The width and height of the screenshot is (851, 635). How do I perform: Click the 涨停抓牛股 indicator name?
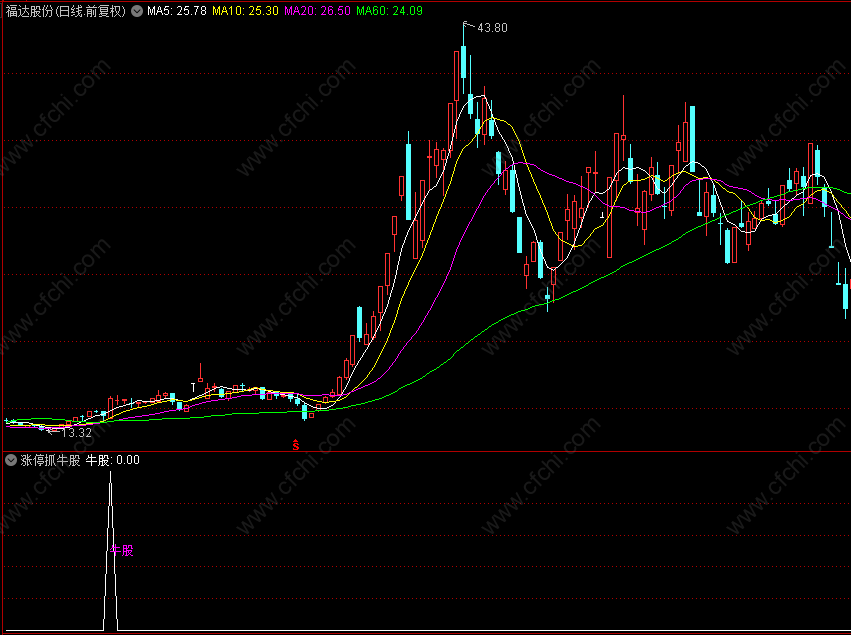click(x=50, y=460)
